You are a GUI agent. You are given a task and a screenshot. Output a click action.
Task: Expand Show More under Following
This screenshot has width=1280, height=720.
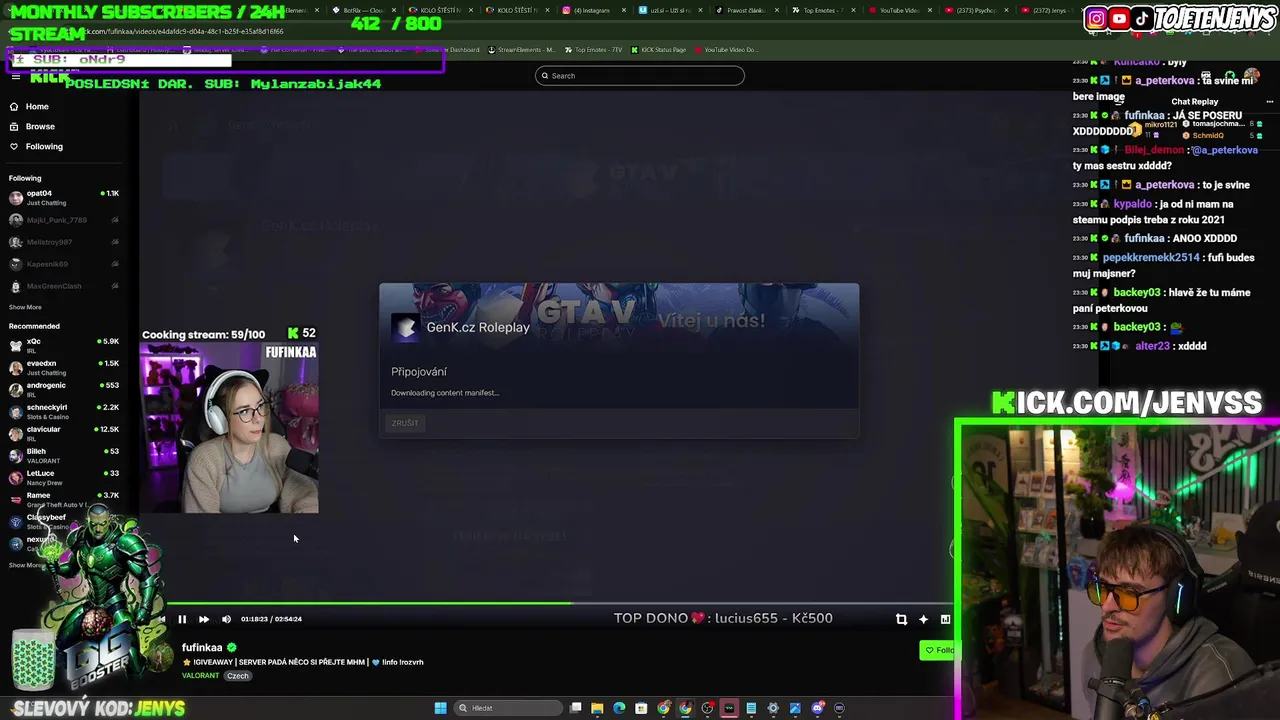(25, 307)
